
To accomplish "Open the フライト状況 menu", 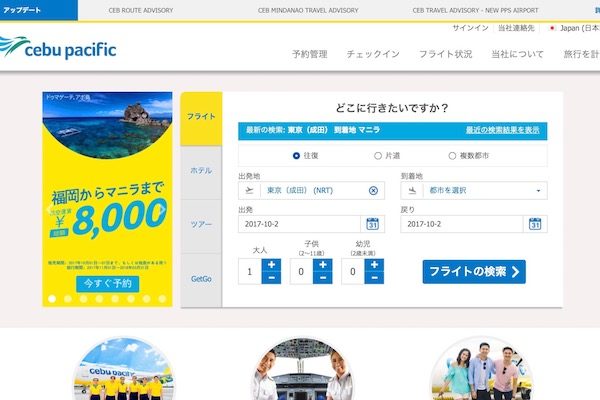I will [445, 54].
